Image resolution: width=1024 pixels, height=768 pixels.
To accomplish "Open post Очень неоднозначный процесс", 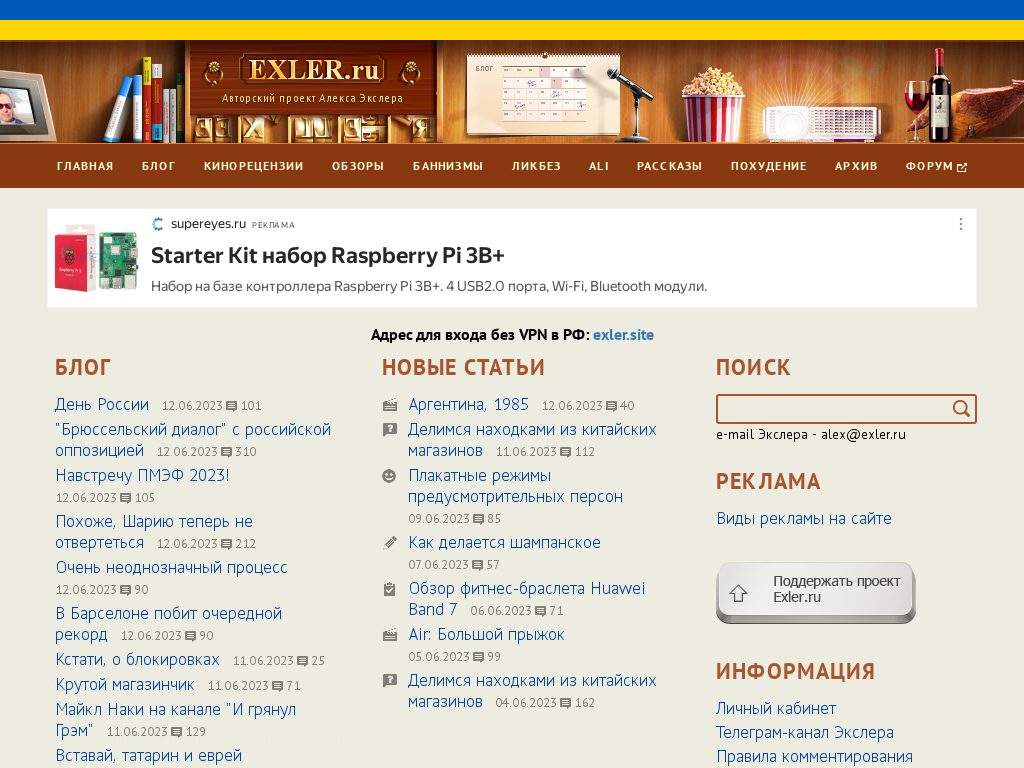I will [x=171, y=568].
